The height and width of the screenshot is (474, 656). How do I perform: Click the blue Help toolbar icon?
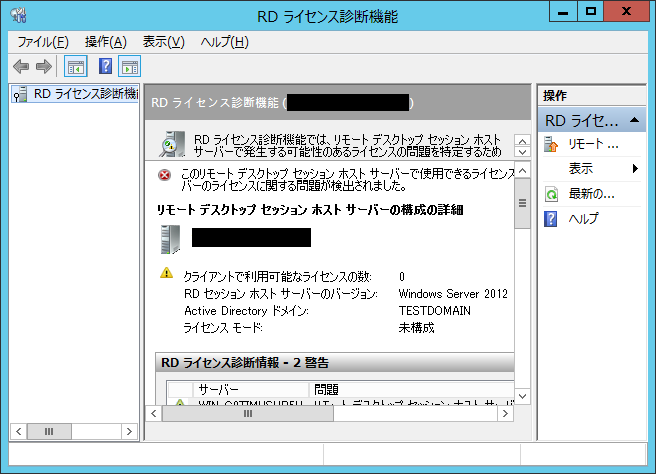point(105,66)
